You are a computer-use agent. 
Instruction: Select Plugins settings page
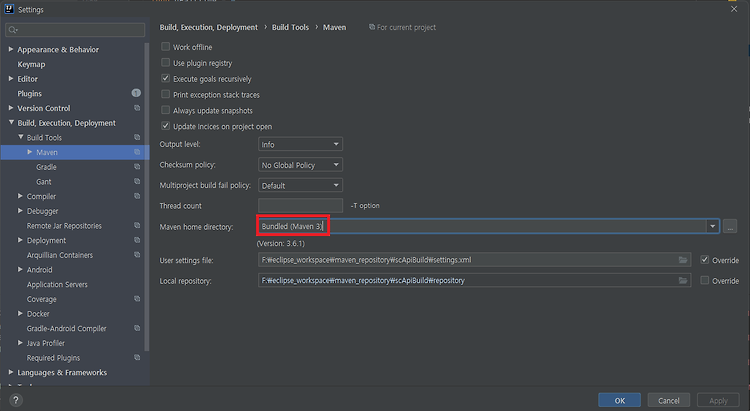pos(30,93)
